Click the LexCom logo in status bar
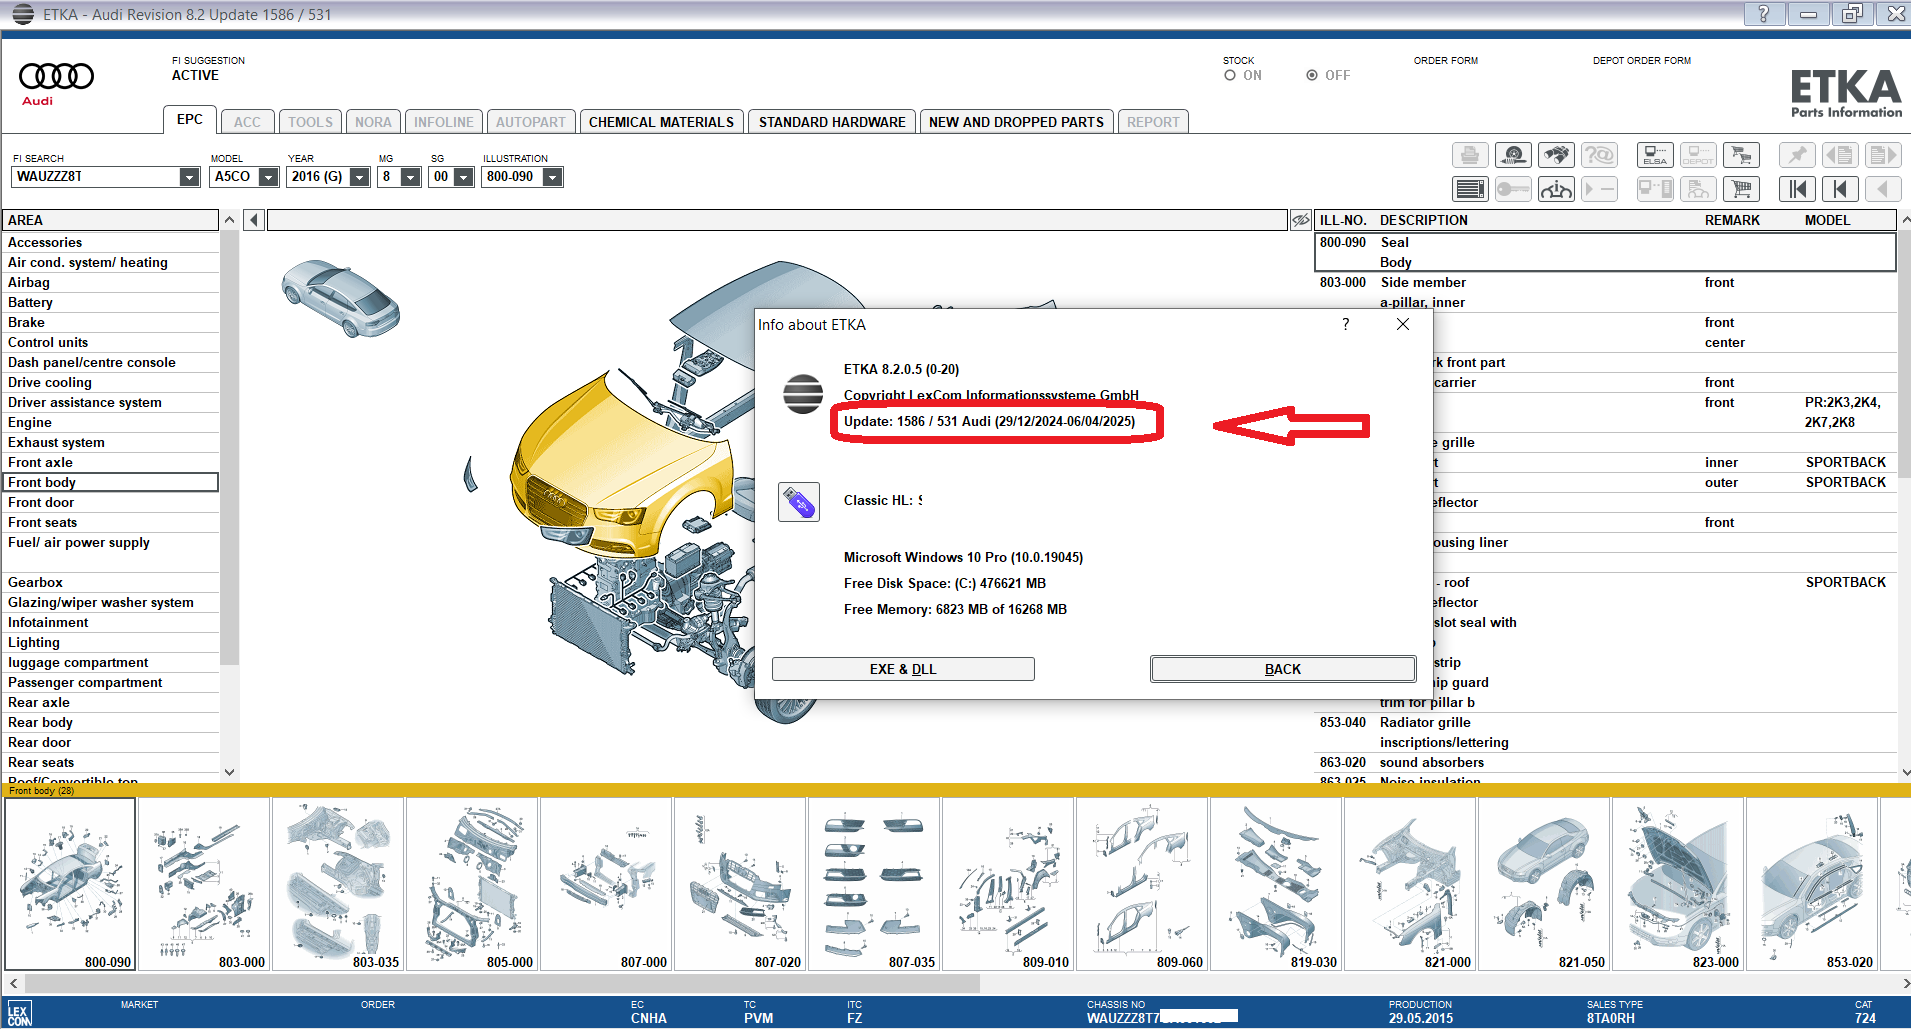 [19, 1013]
